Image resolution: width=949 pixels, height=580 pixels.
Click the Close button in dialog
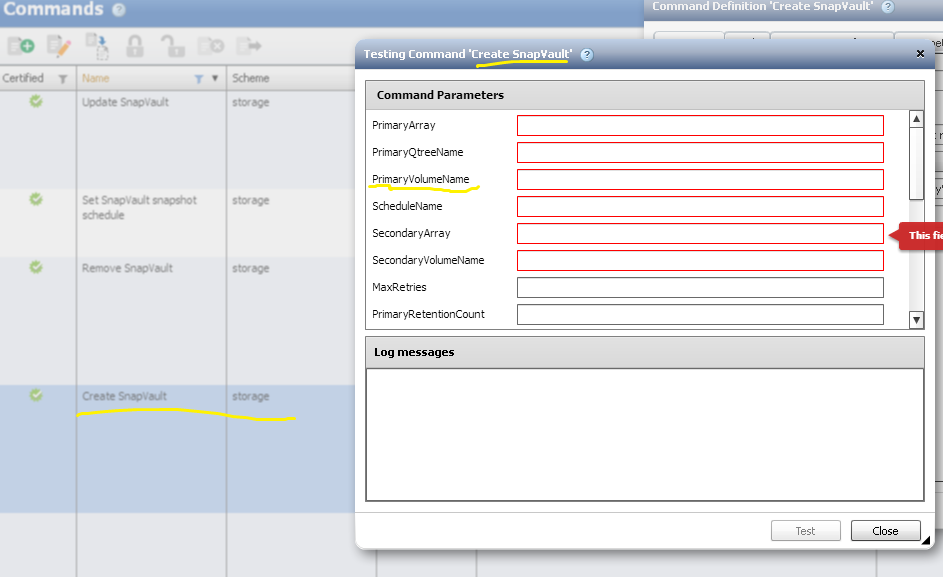(x=885, y=531)
